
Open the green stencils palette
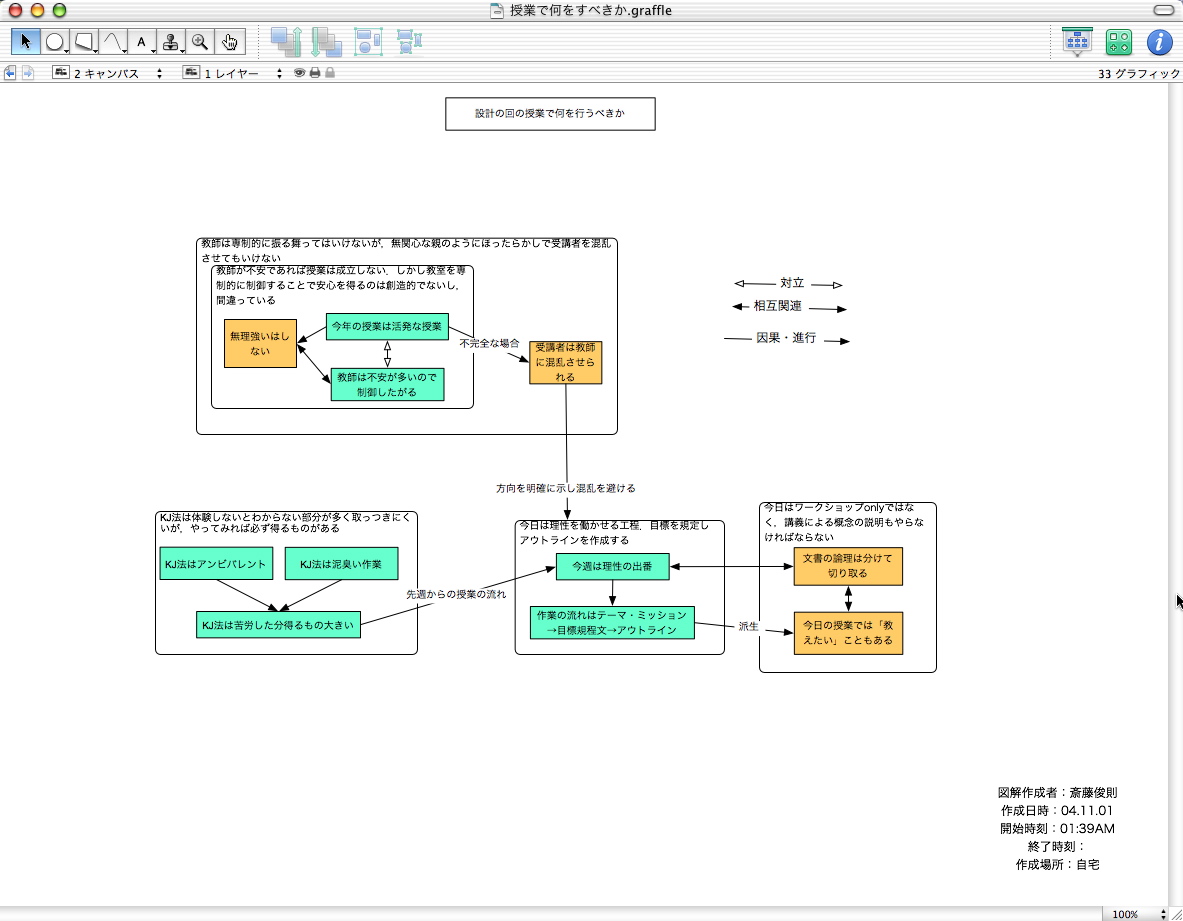[1118, 42]
